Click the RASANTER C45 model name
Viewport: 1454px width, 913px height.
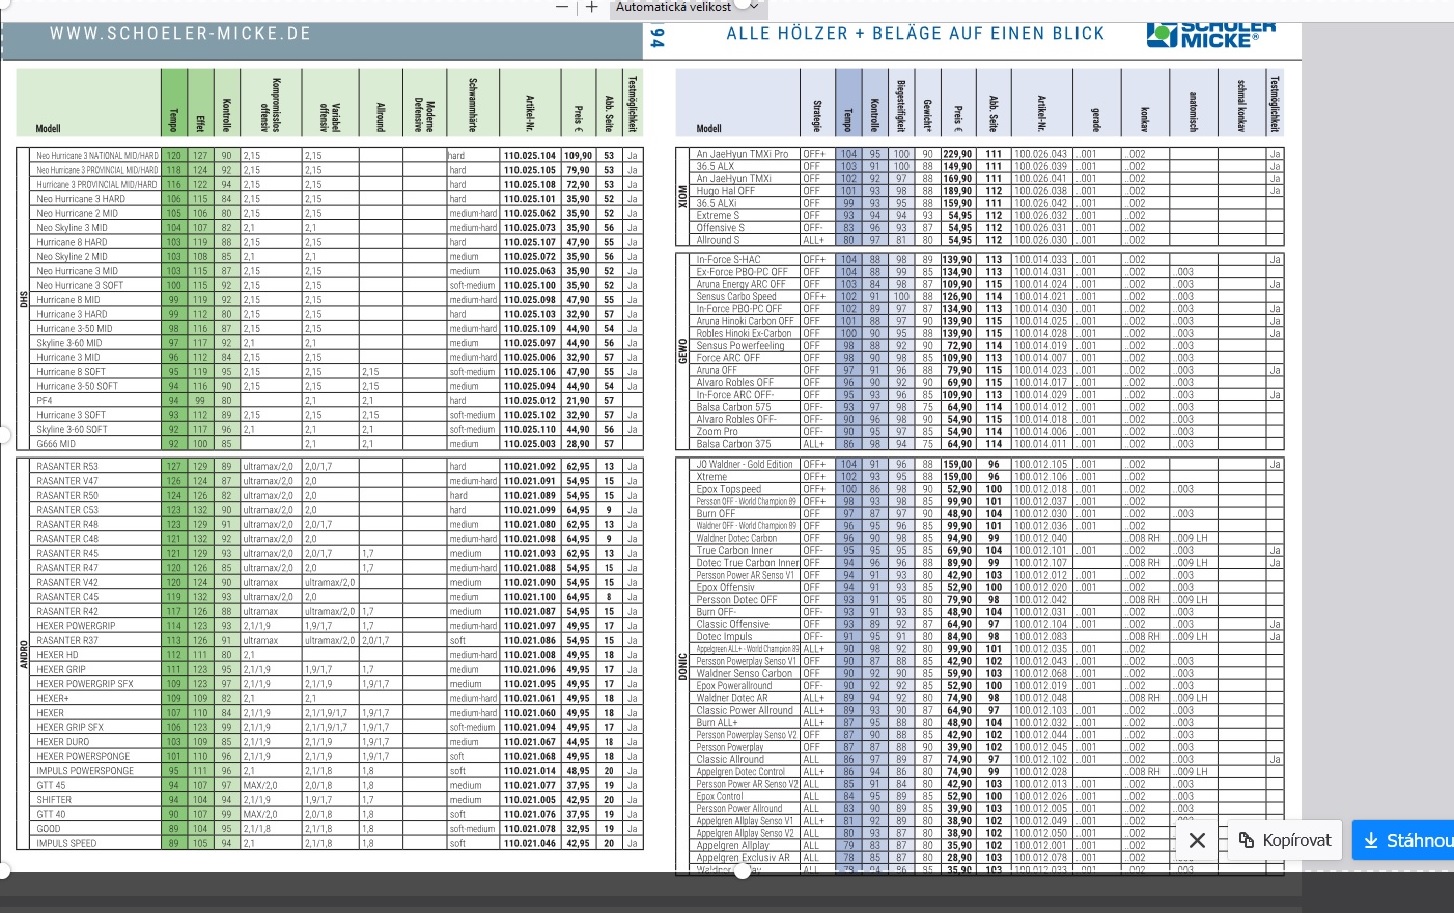[67, 597]
